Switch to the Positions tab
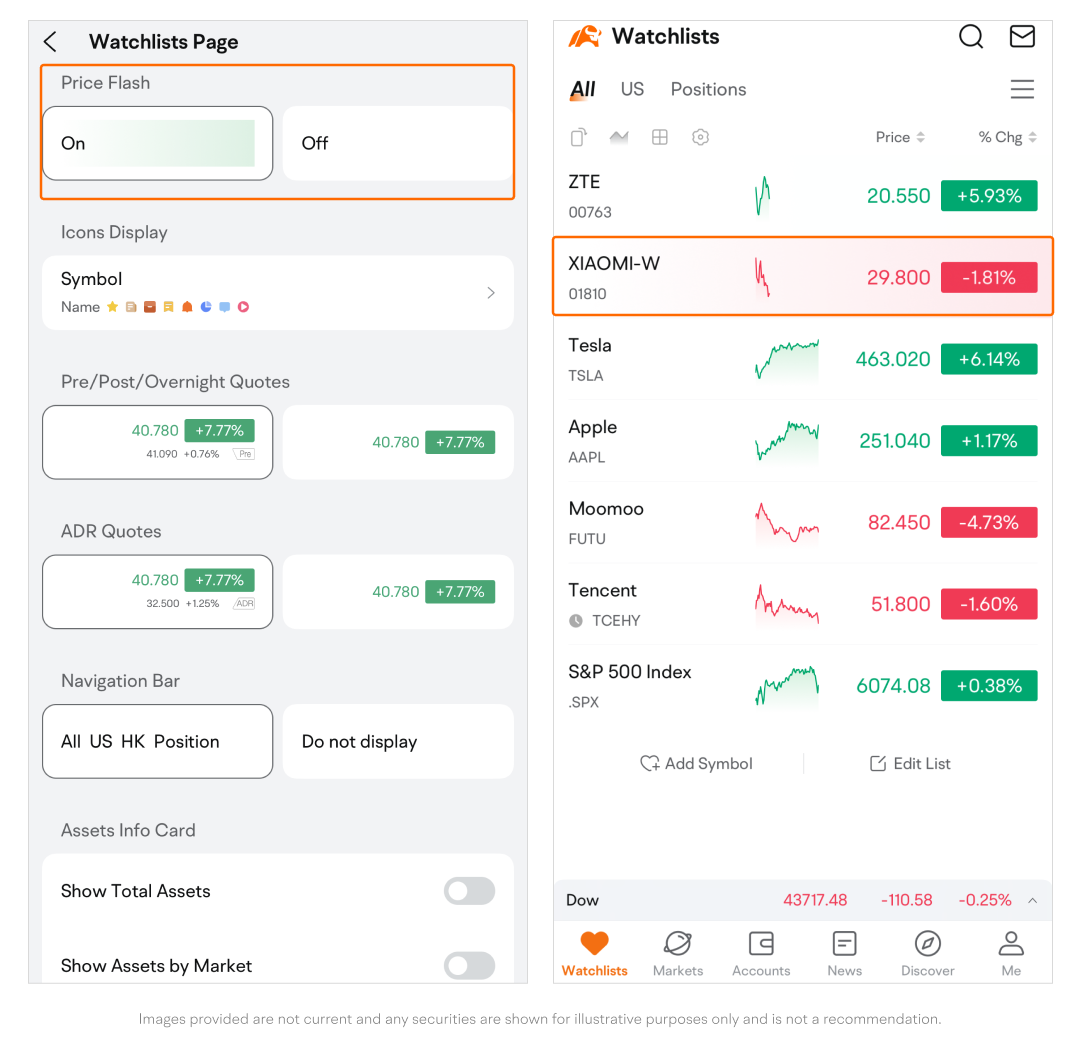 click(708, 90)
